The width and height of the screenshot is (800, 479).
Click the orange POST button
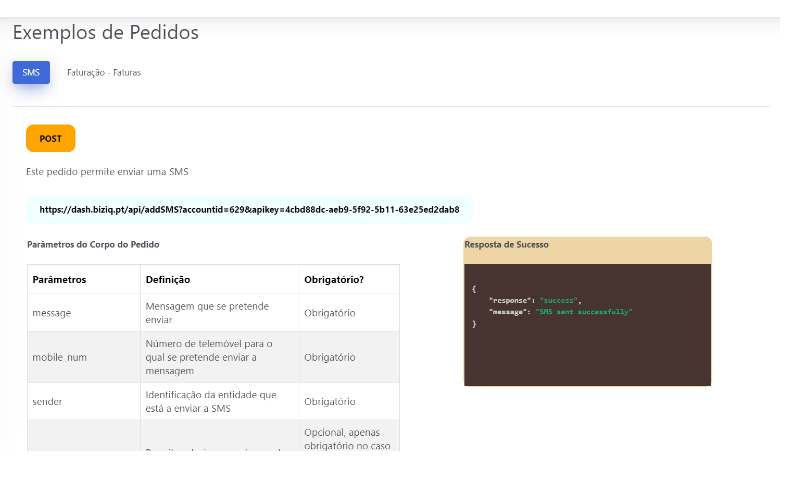click(50, 138)
